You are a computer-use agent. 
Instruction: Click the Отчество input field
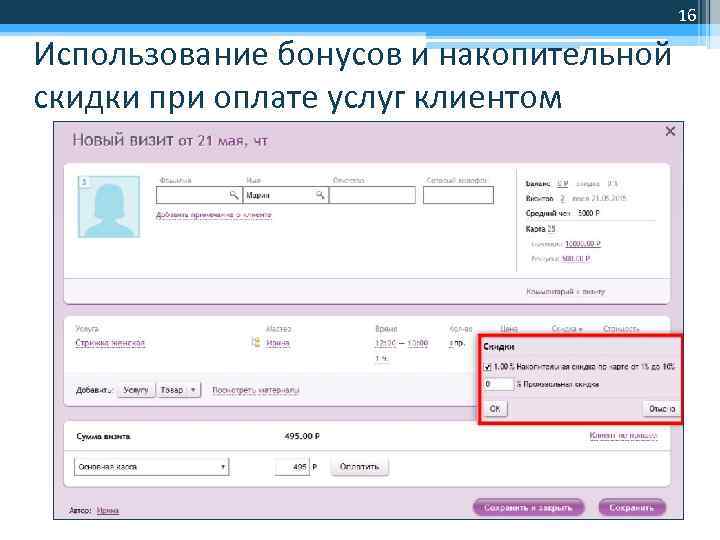click(372, 195)
